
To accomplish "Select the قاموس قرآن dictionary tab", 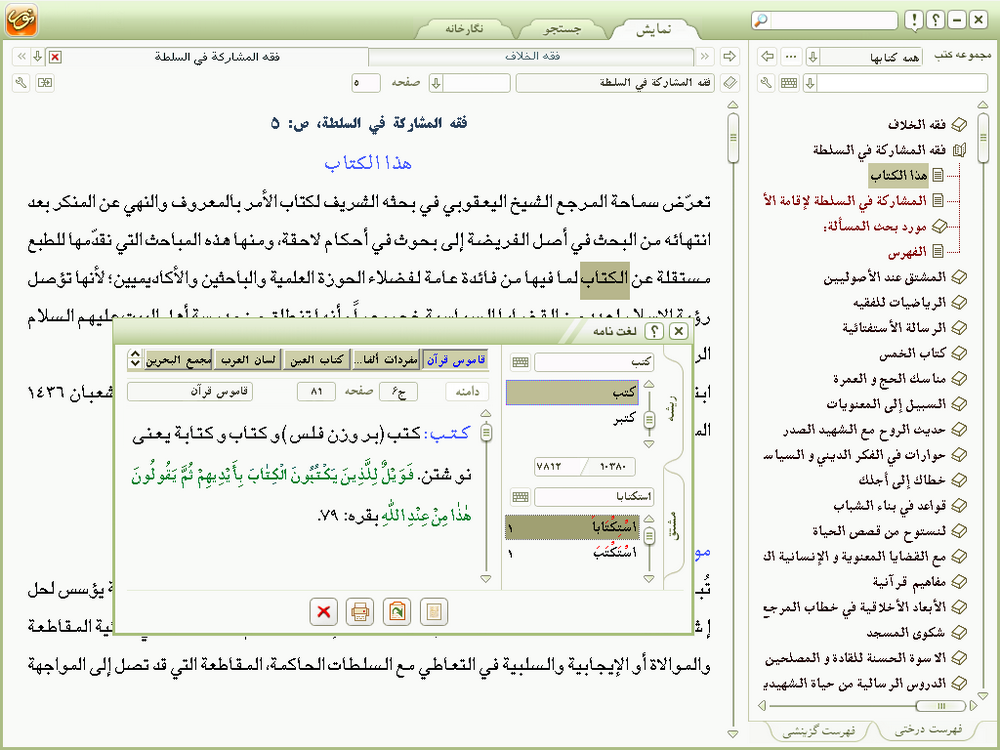I will coord(455,360).
